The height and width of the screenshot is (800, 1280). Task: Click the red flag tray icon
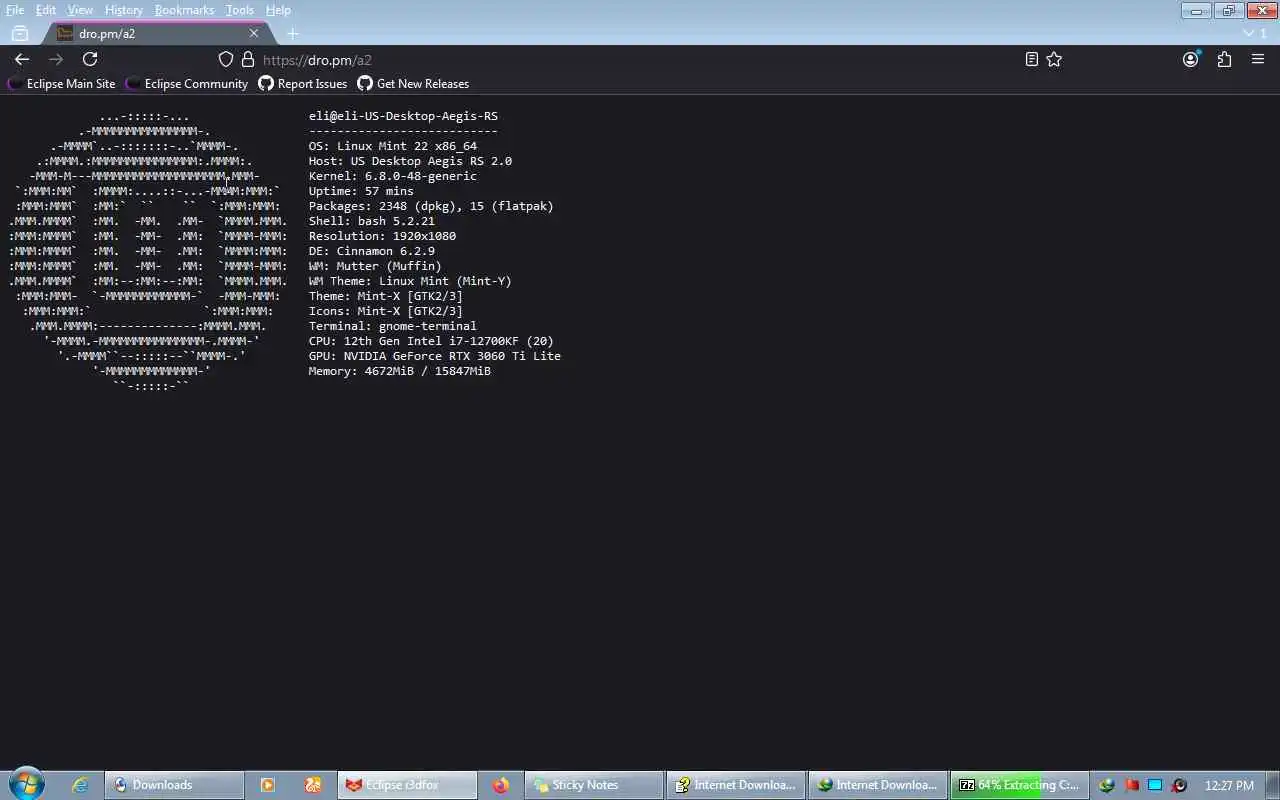point(1131,785)
